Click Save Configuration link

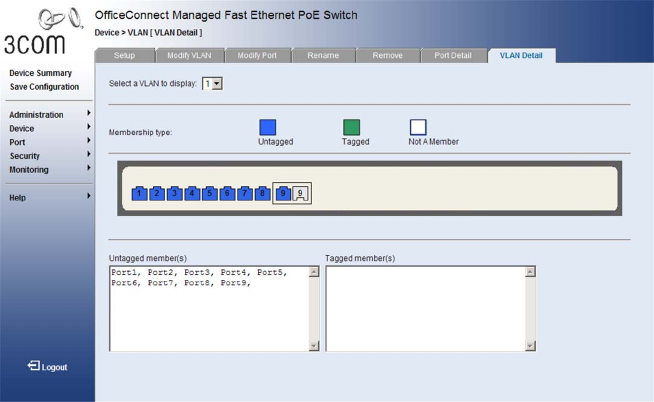[x=44, y=87]
